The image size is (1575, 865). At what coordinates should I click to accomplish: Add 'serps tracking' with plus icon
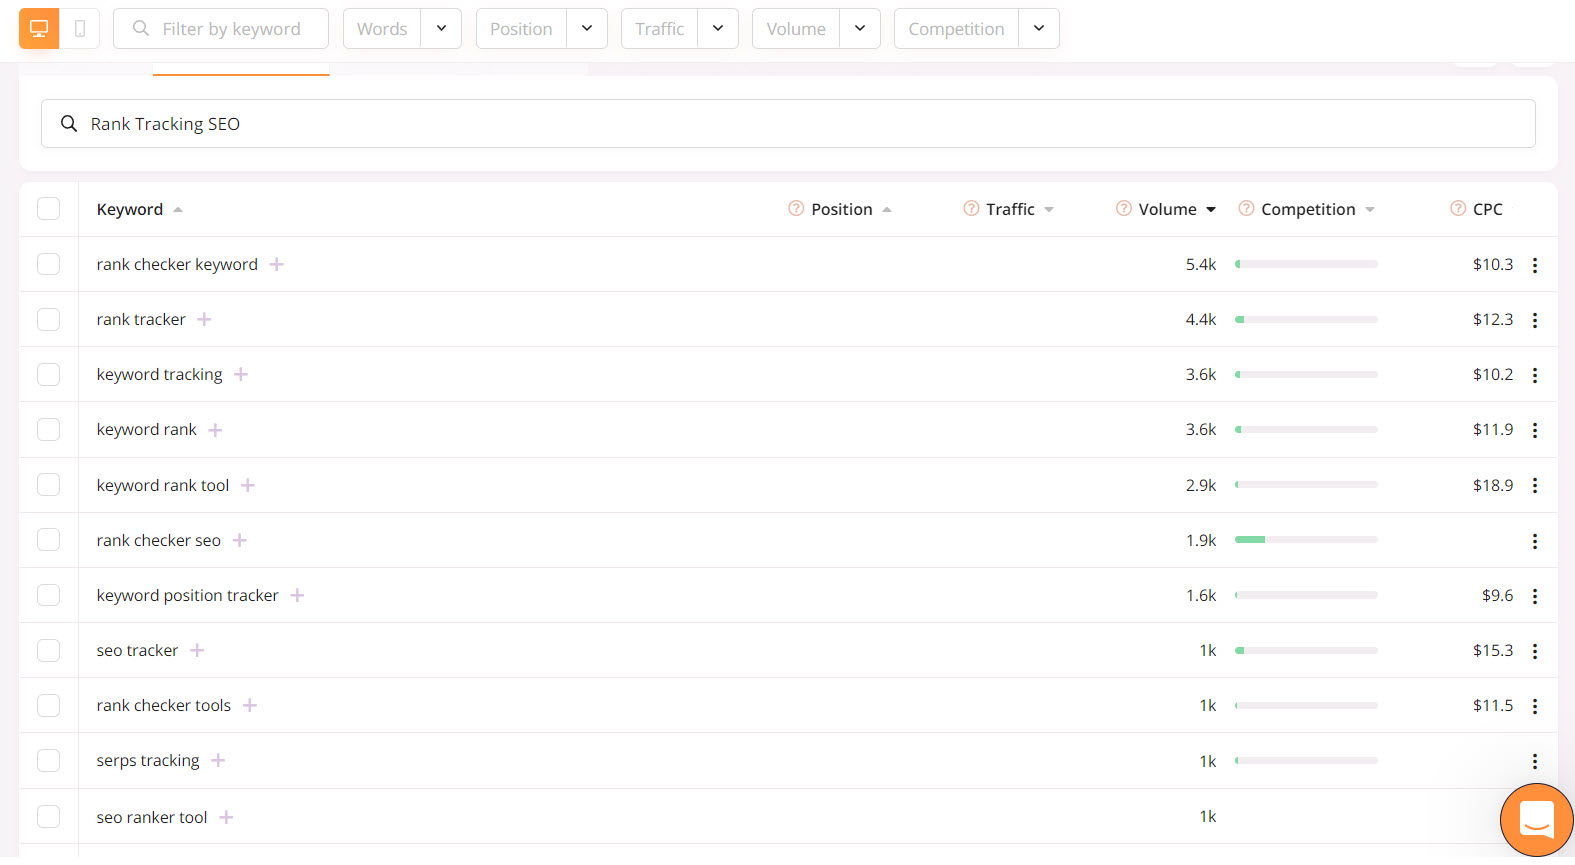[218, 760]
